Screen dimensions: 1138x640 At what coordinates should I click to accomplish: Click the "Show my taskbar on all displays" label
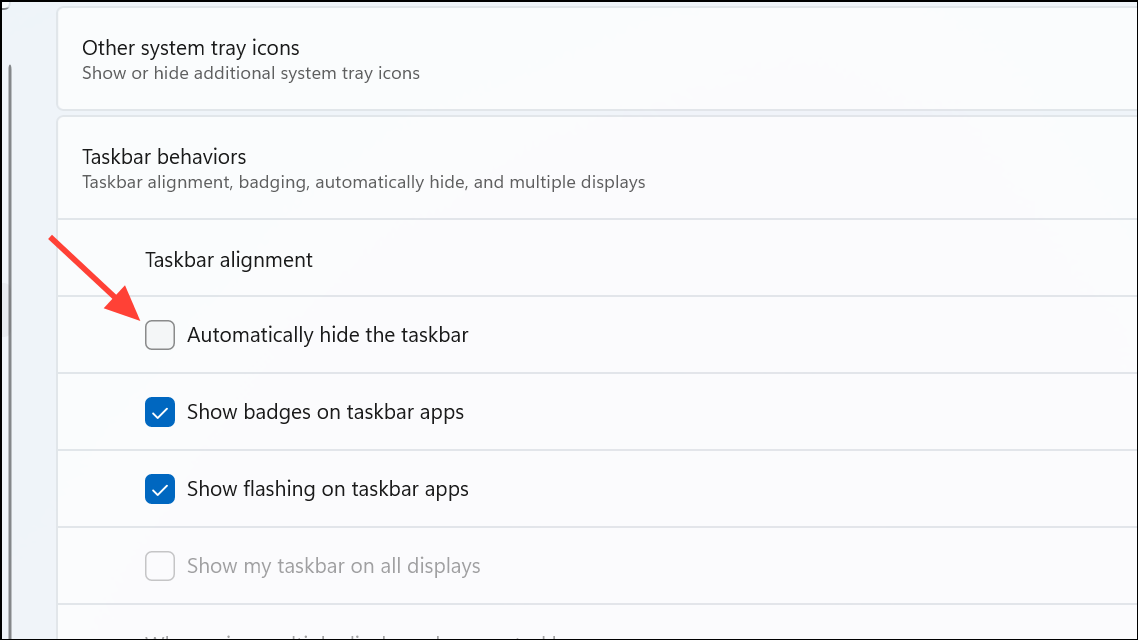click(333, 566)
